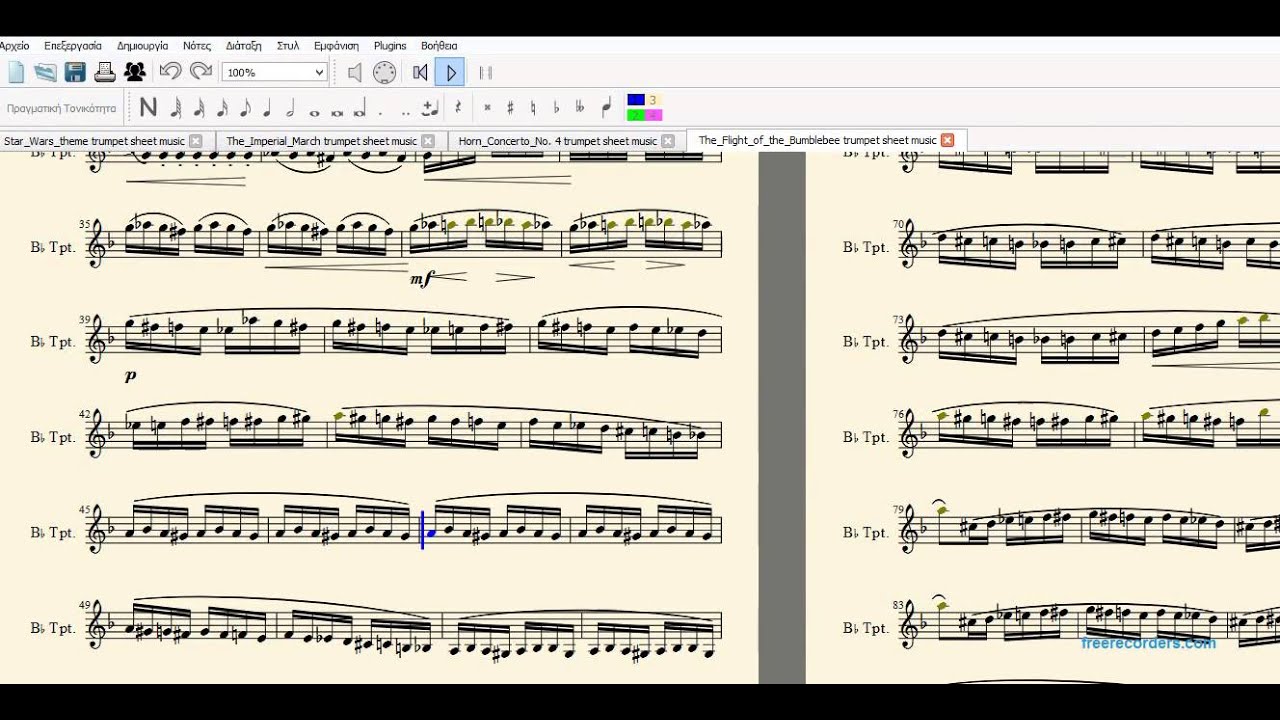Switch to green voice 2
Viewport: 1280px width, 720px height.
(x=636, y=114)
